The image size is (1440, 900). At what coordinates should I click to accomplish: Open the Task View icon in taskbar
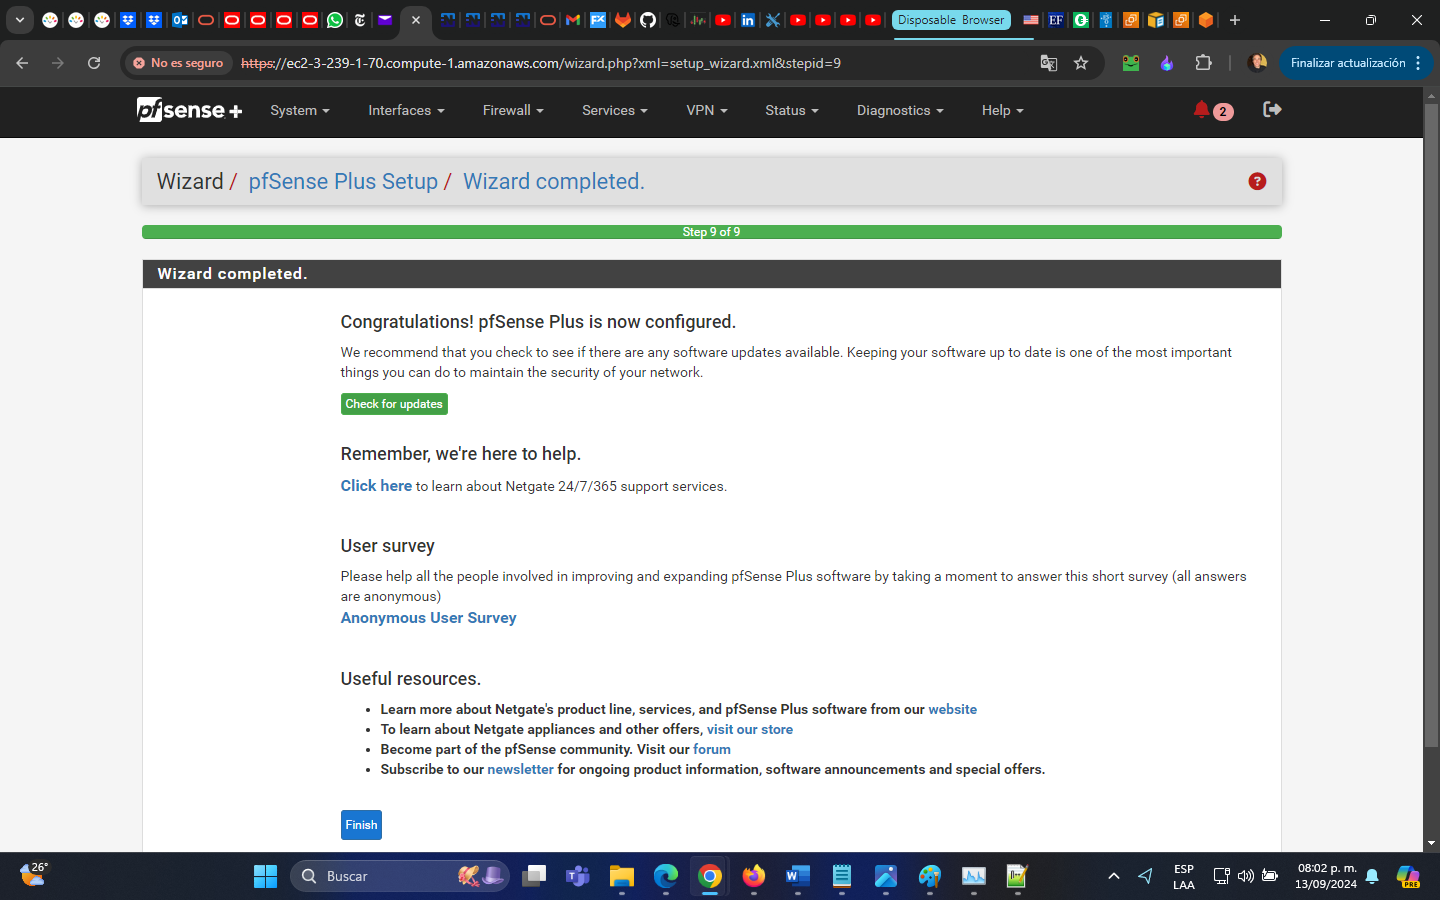coord(534,876)
